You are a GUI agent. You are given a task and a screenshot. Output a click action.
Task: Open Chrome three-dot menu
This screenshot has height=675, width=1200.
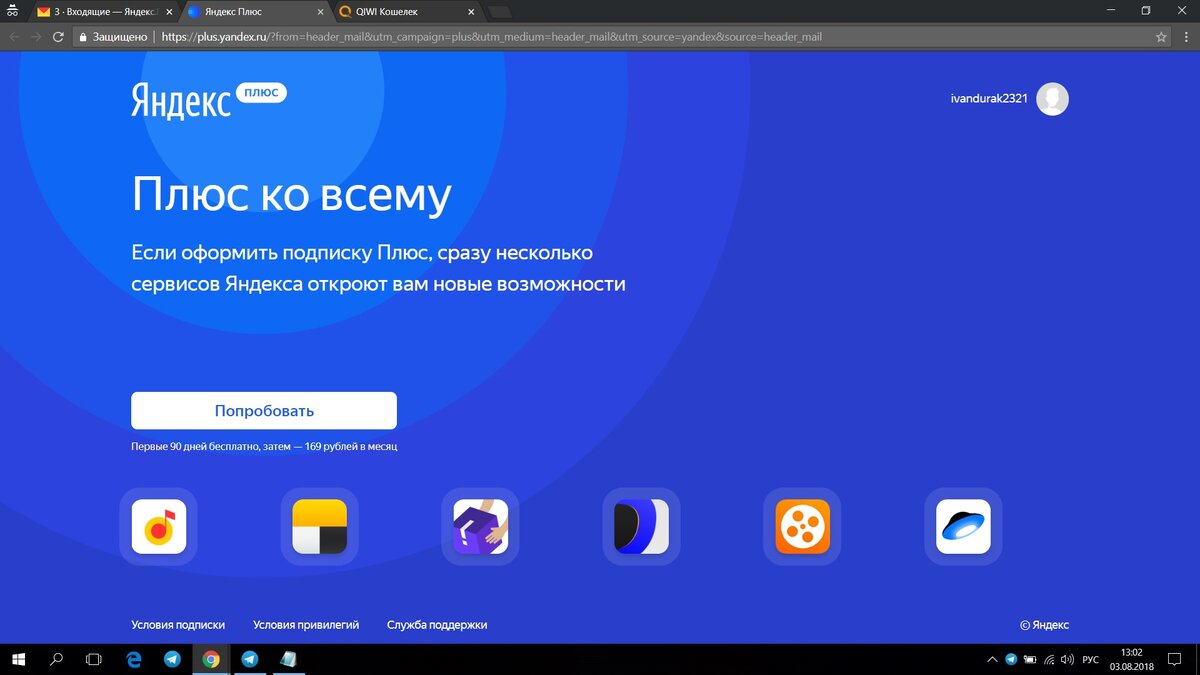[1185, 37]
